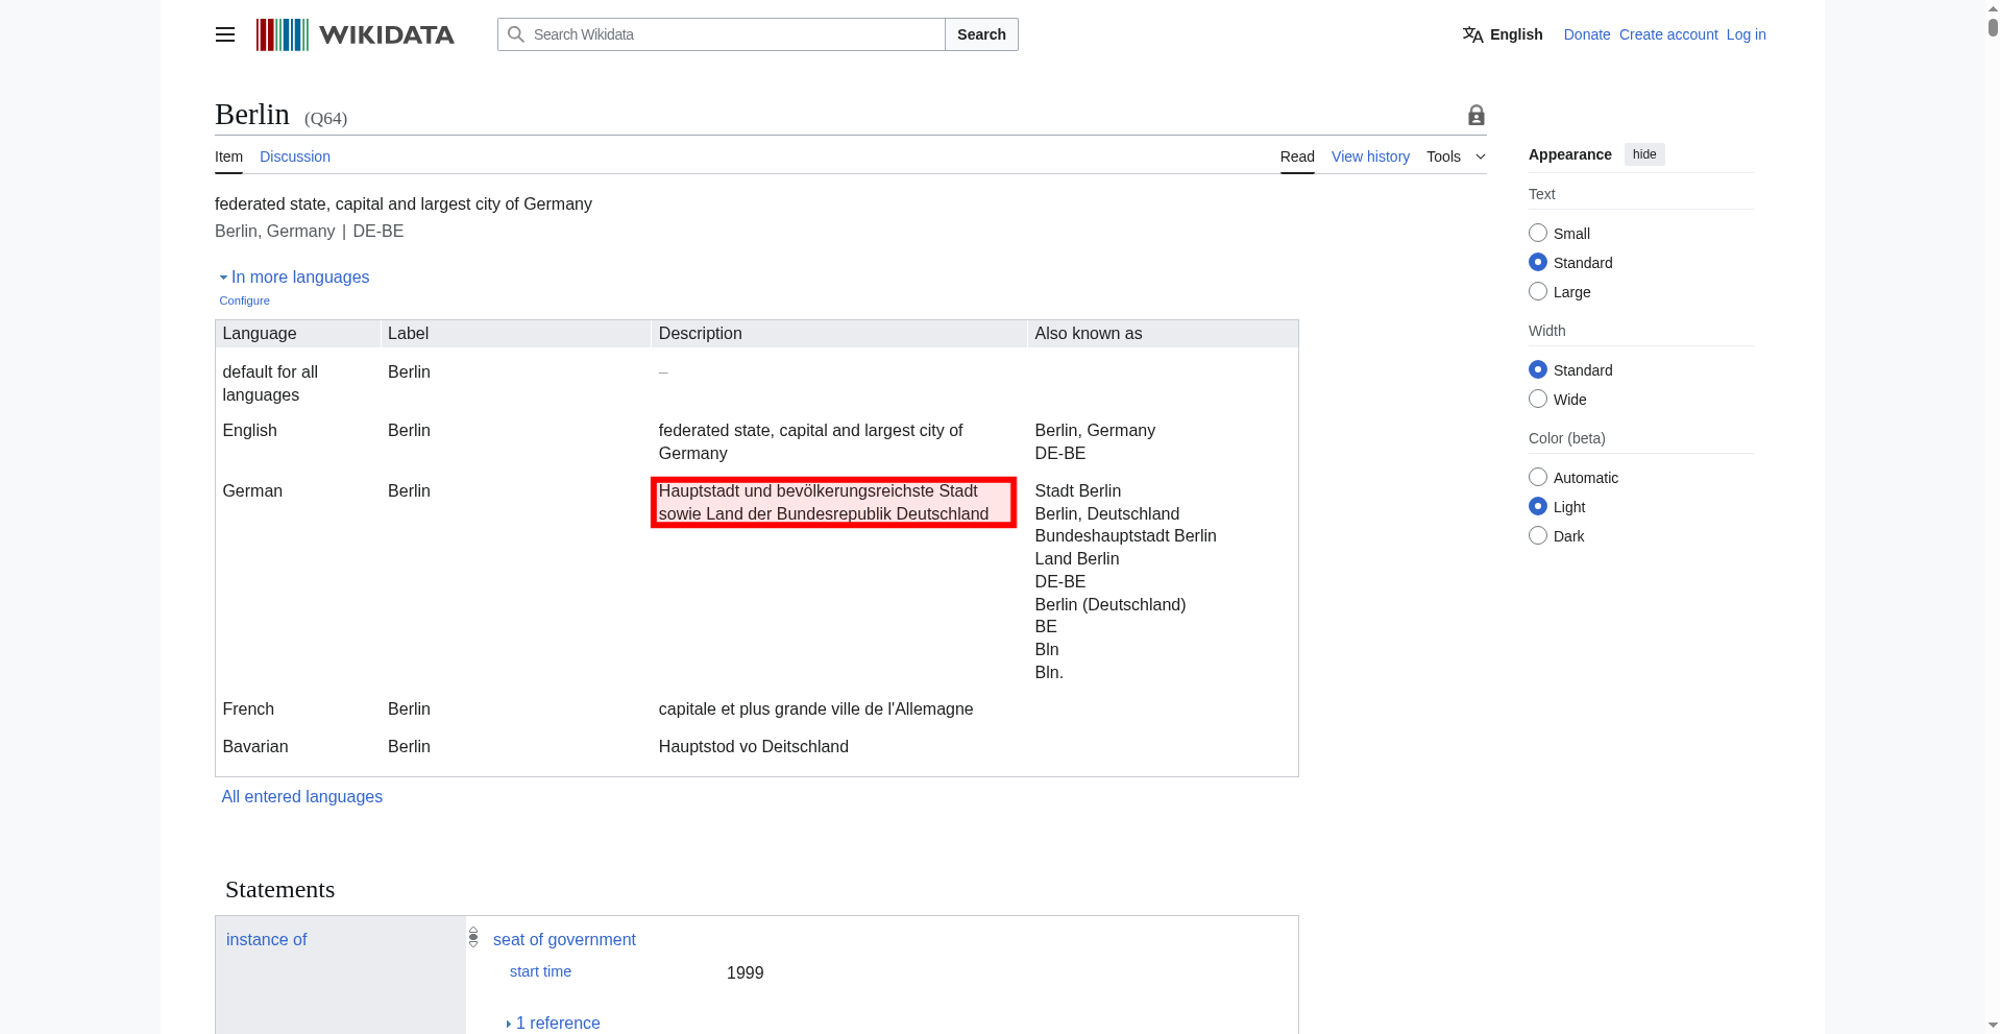The width and height of the screenshot is (2000, 1034).
Task: Open the All entered languages link
Action: [302, 797]
